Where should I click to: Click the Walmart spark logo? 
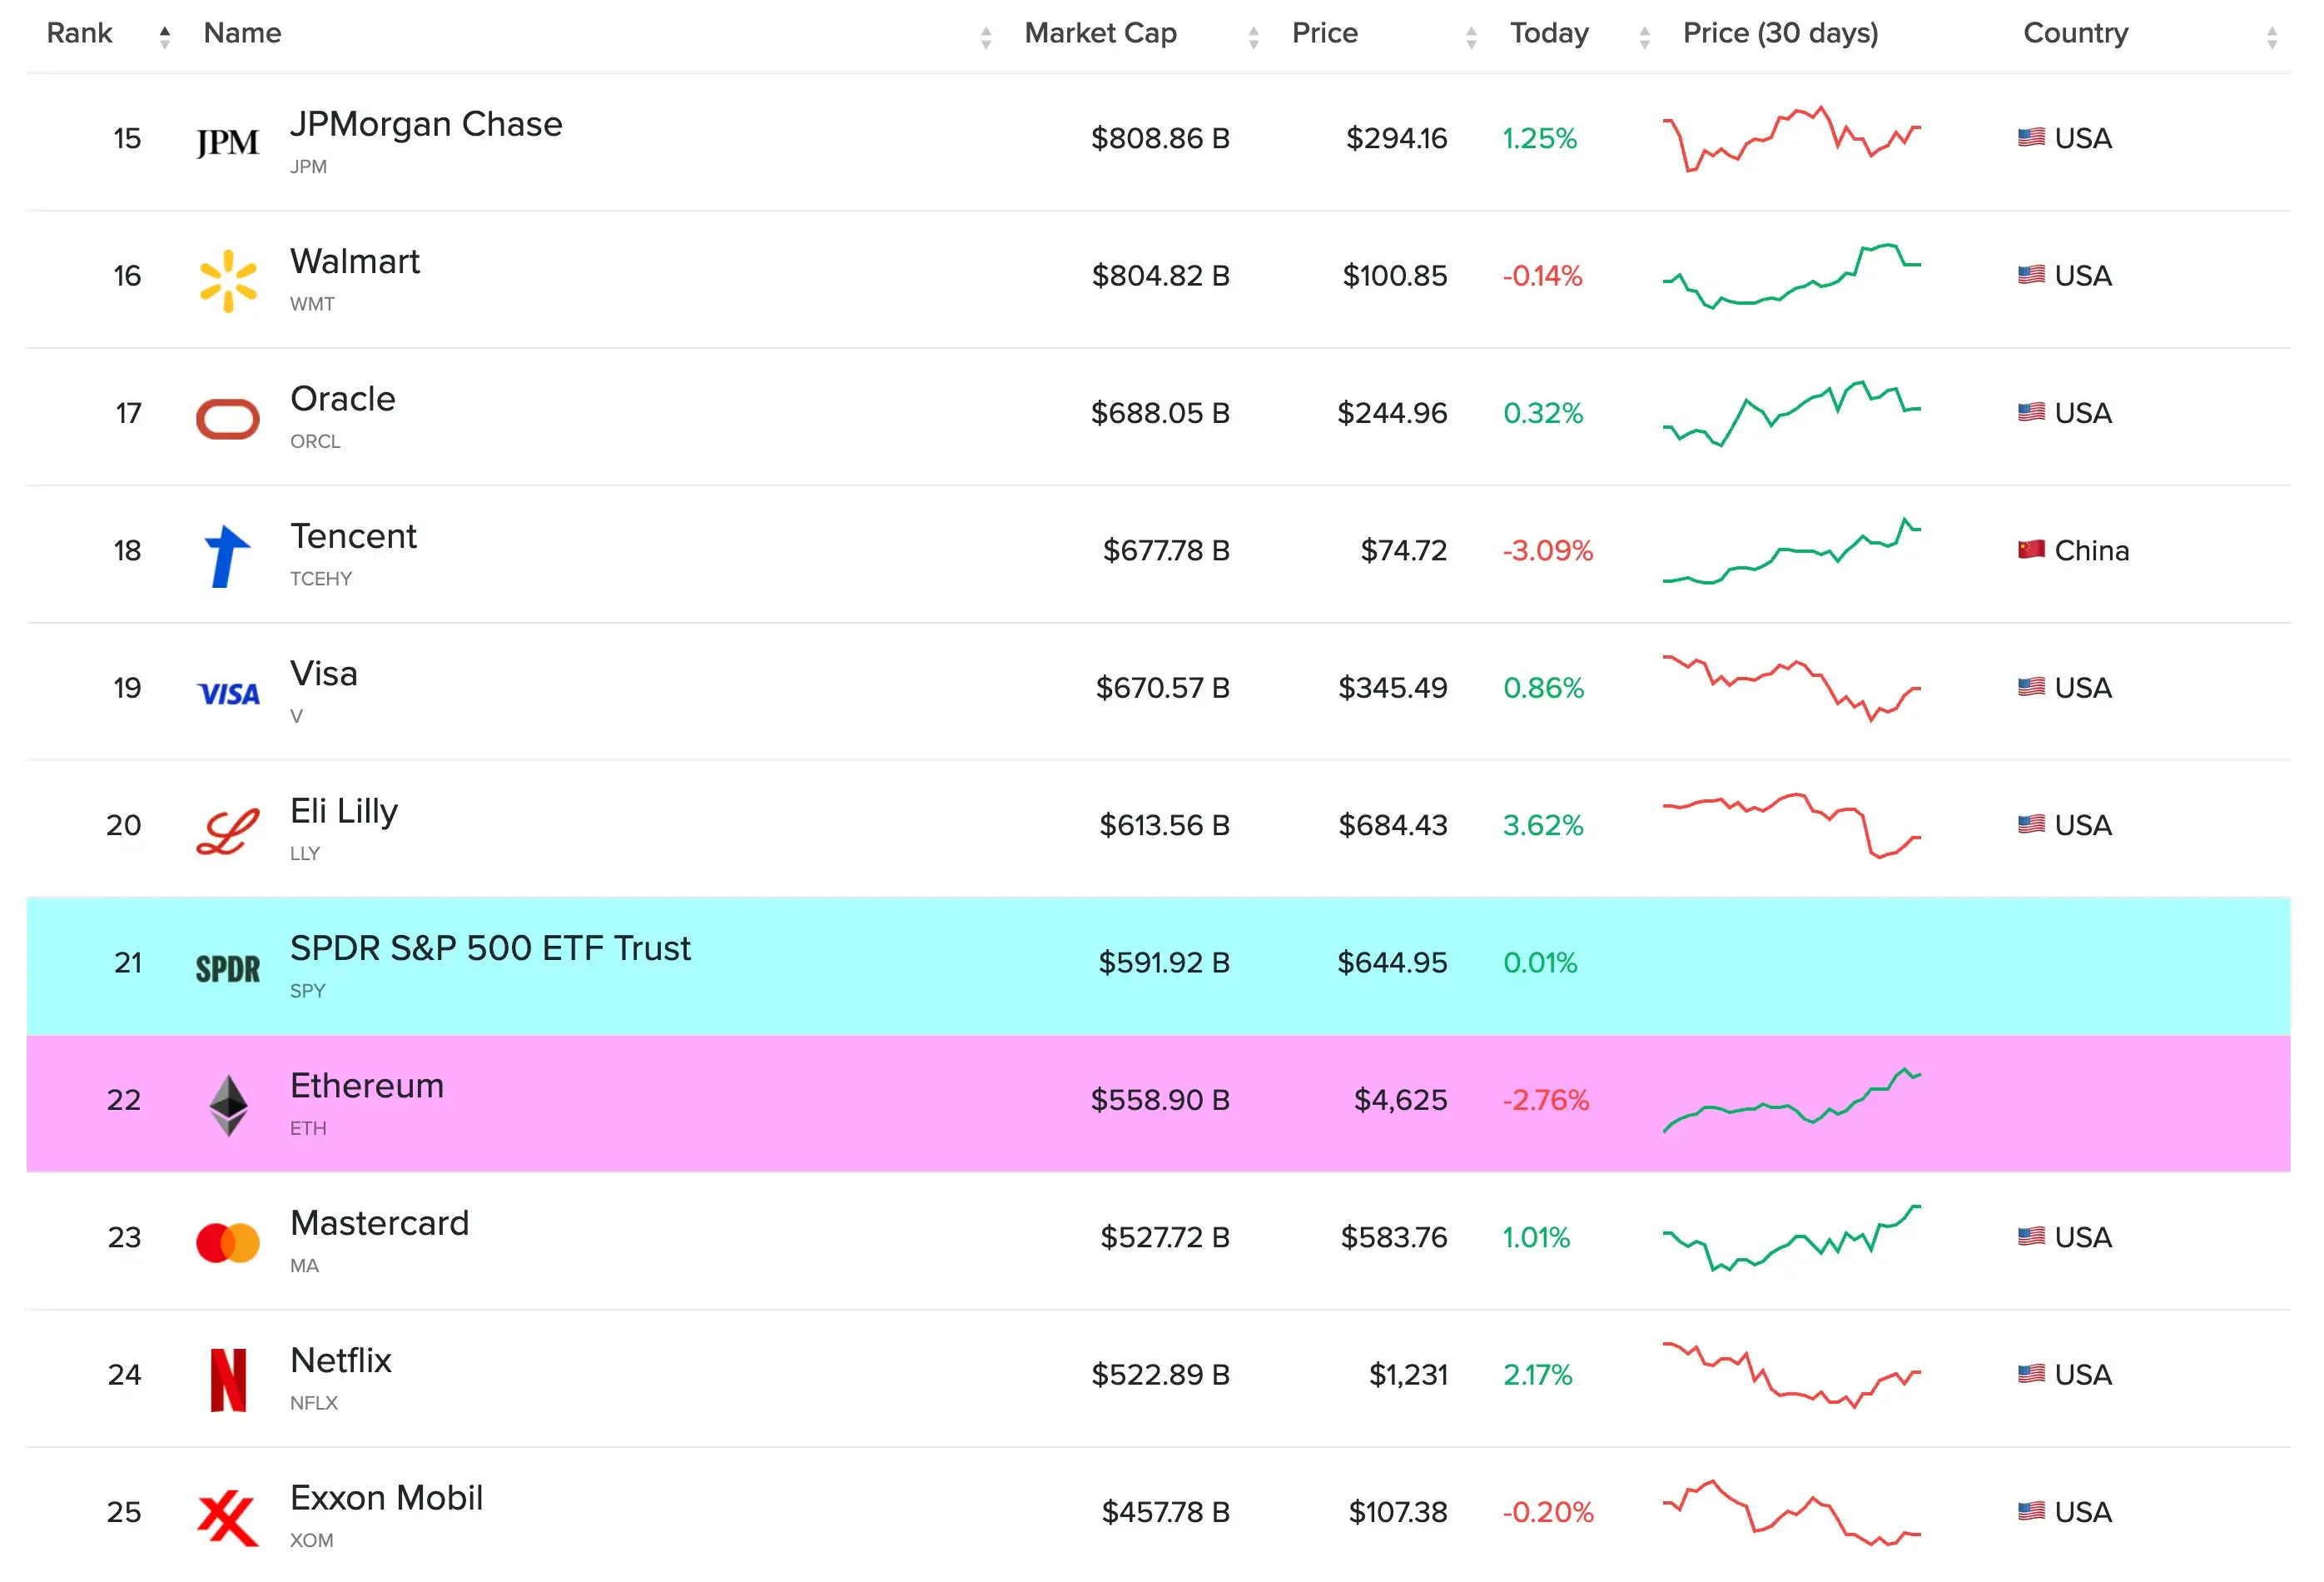pos(228,280)
